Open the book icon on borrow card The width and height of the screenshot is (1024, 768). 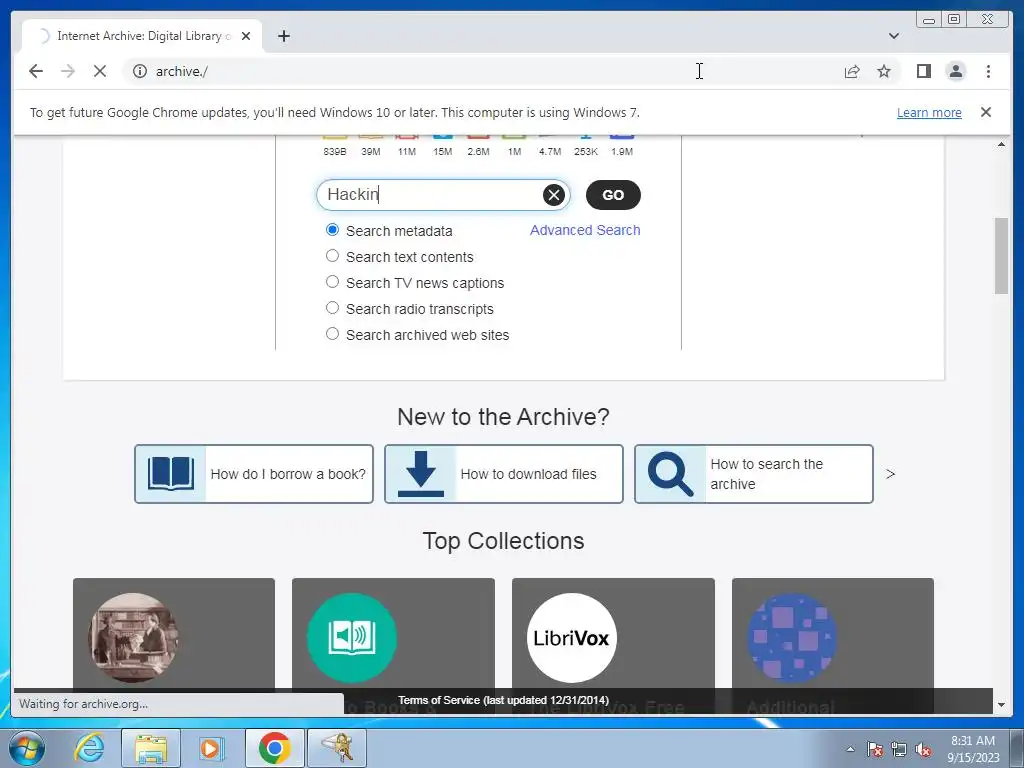tap(170, 474)
